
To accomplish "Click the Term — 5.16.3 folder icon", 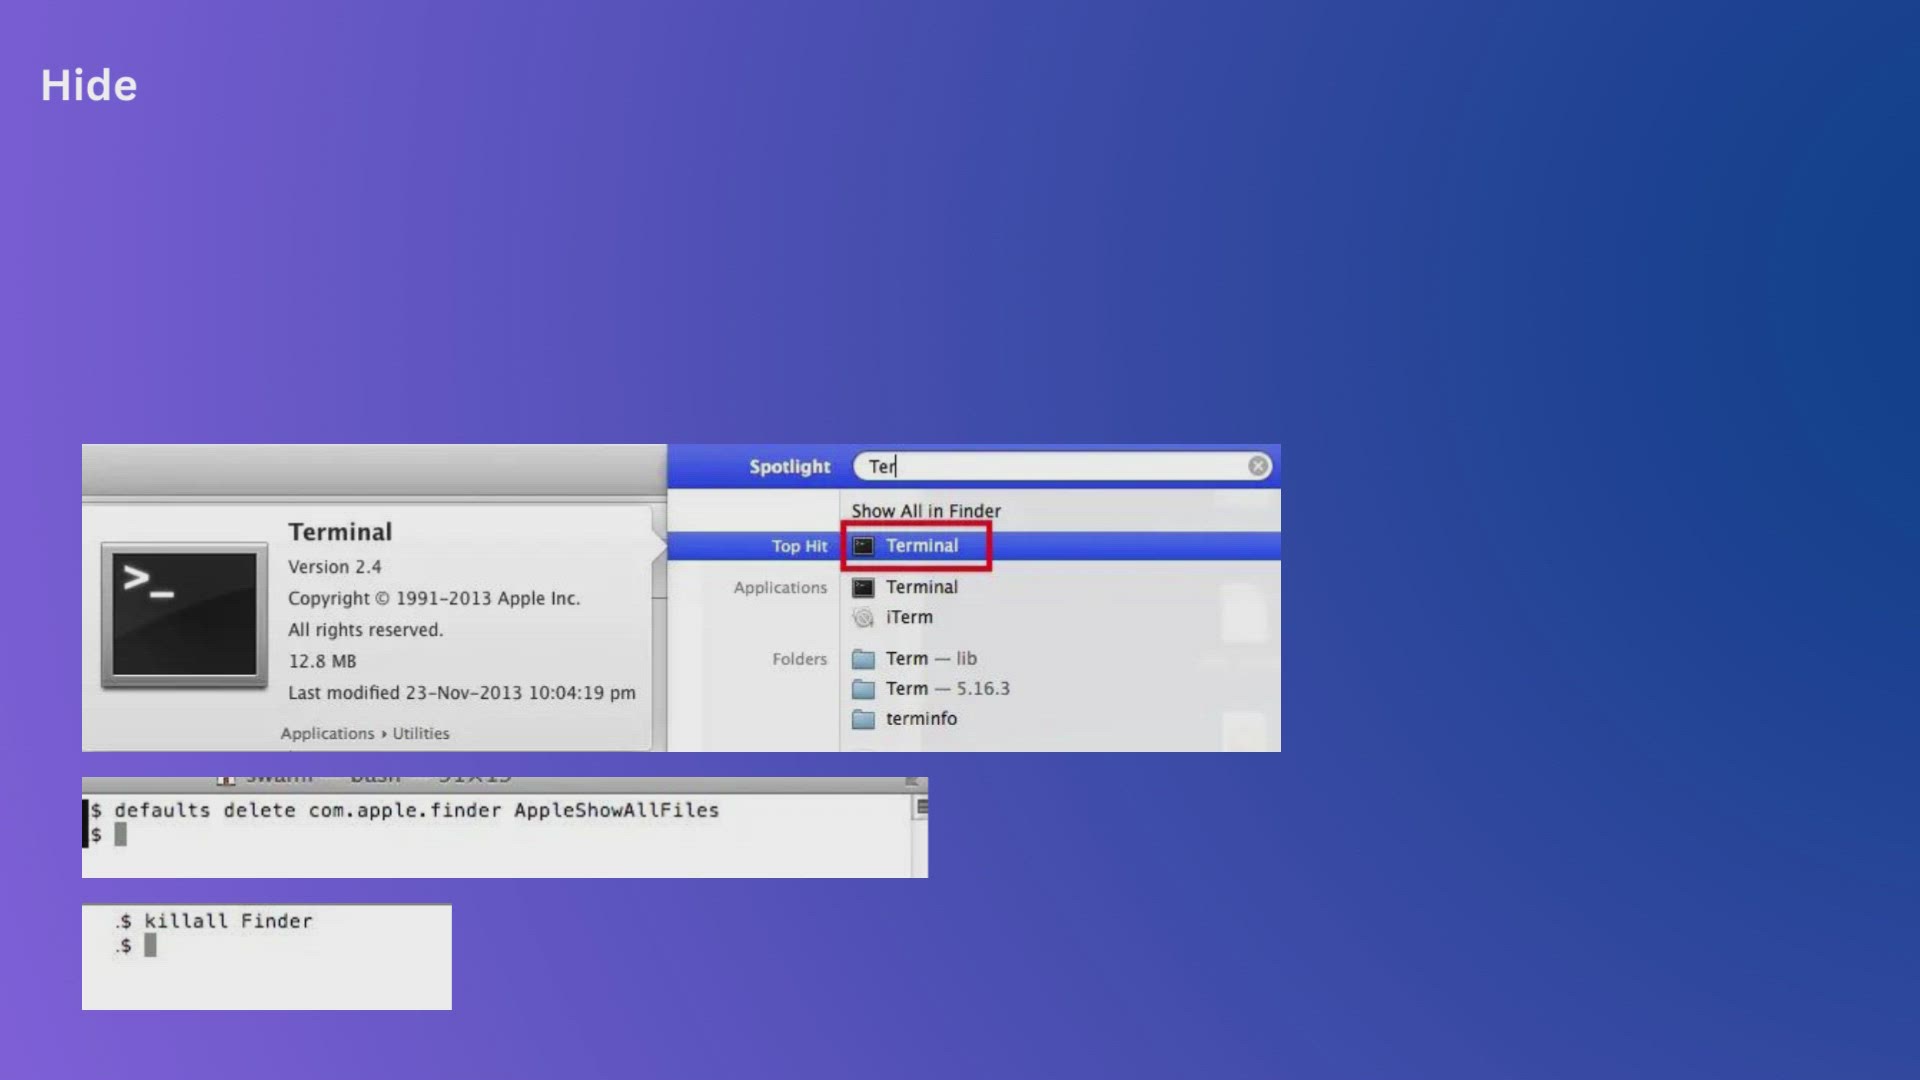I will [863, 689].
